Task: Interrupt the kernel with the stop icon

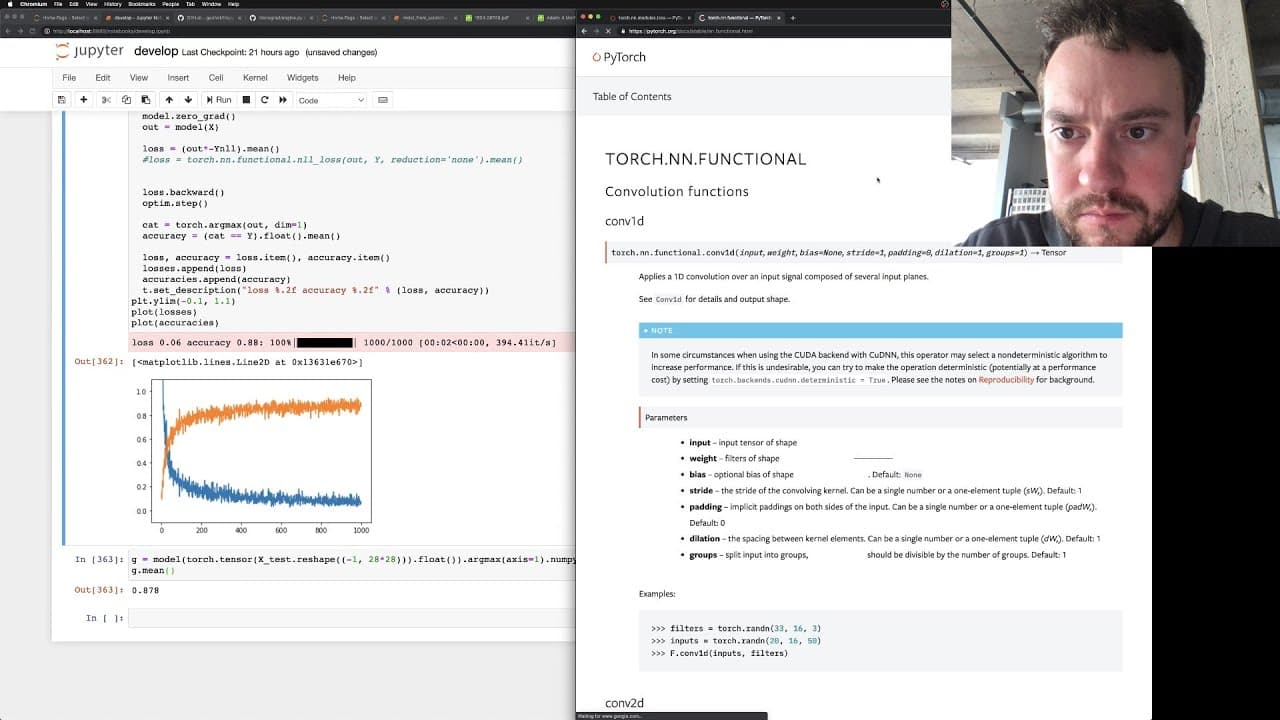Action: pos(246,100)
